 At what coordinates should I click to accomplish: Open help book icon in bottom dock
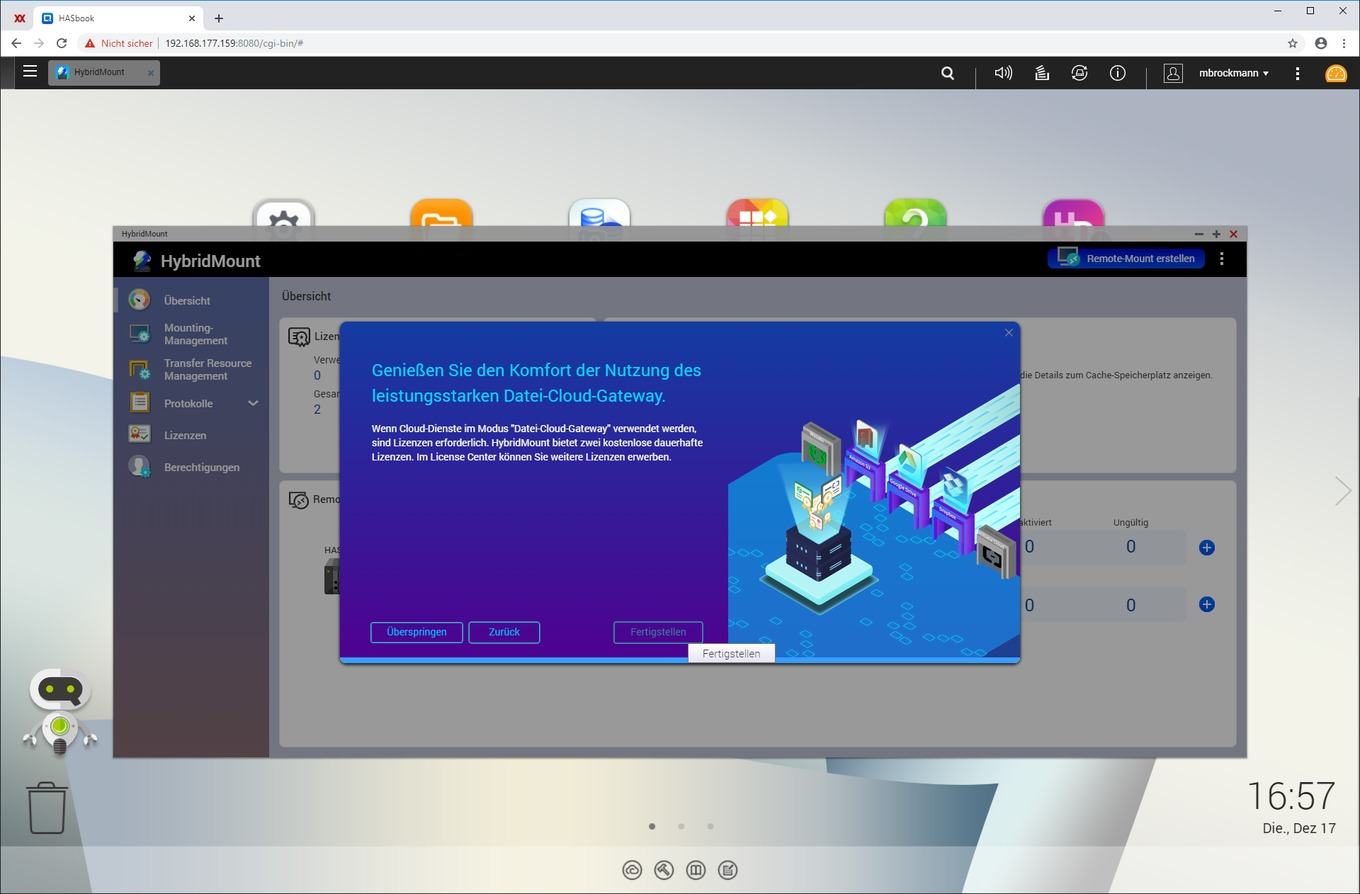[696, 870]
